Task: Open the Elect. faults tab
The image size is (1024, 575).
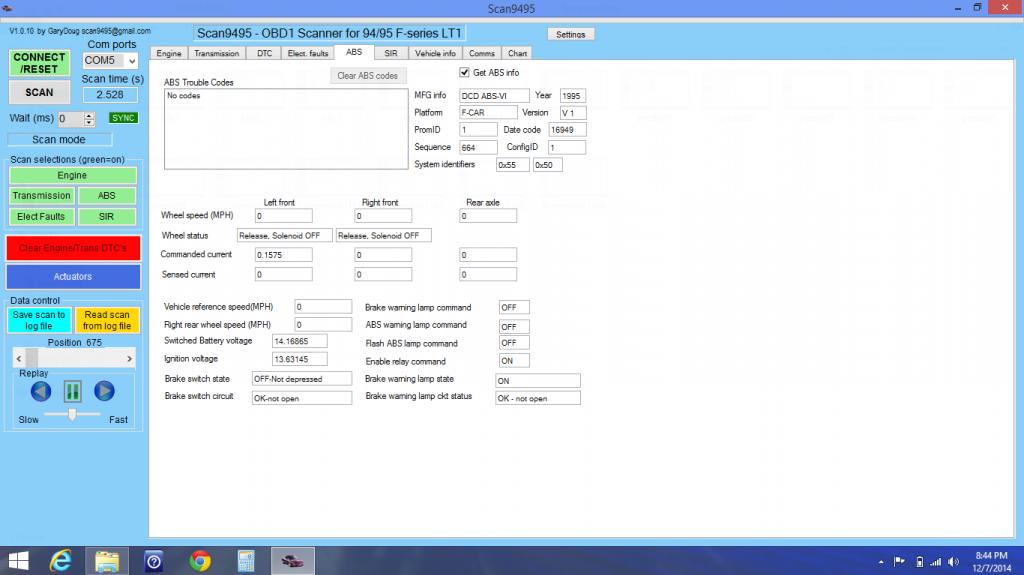Action: tap(308, 54)
